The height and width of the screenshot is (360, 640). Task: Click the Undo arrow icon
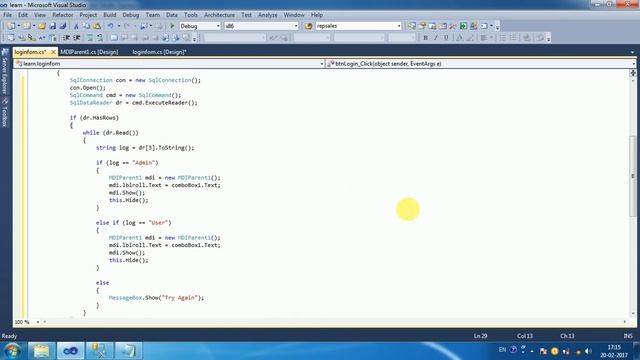pyautogui.click(x=110, y=26)
